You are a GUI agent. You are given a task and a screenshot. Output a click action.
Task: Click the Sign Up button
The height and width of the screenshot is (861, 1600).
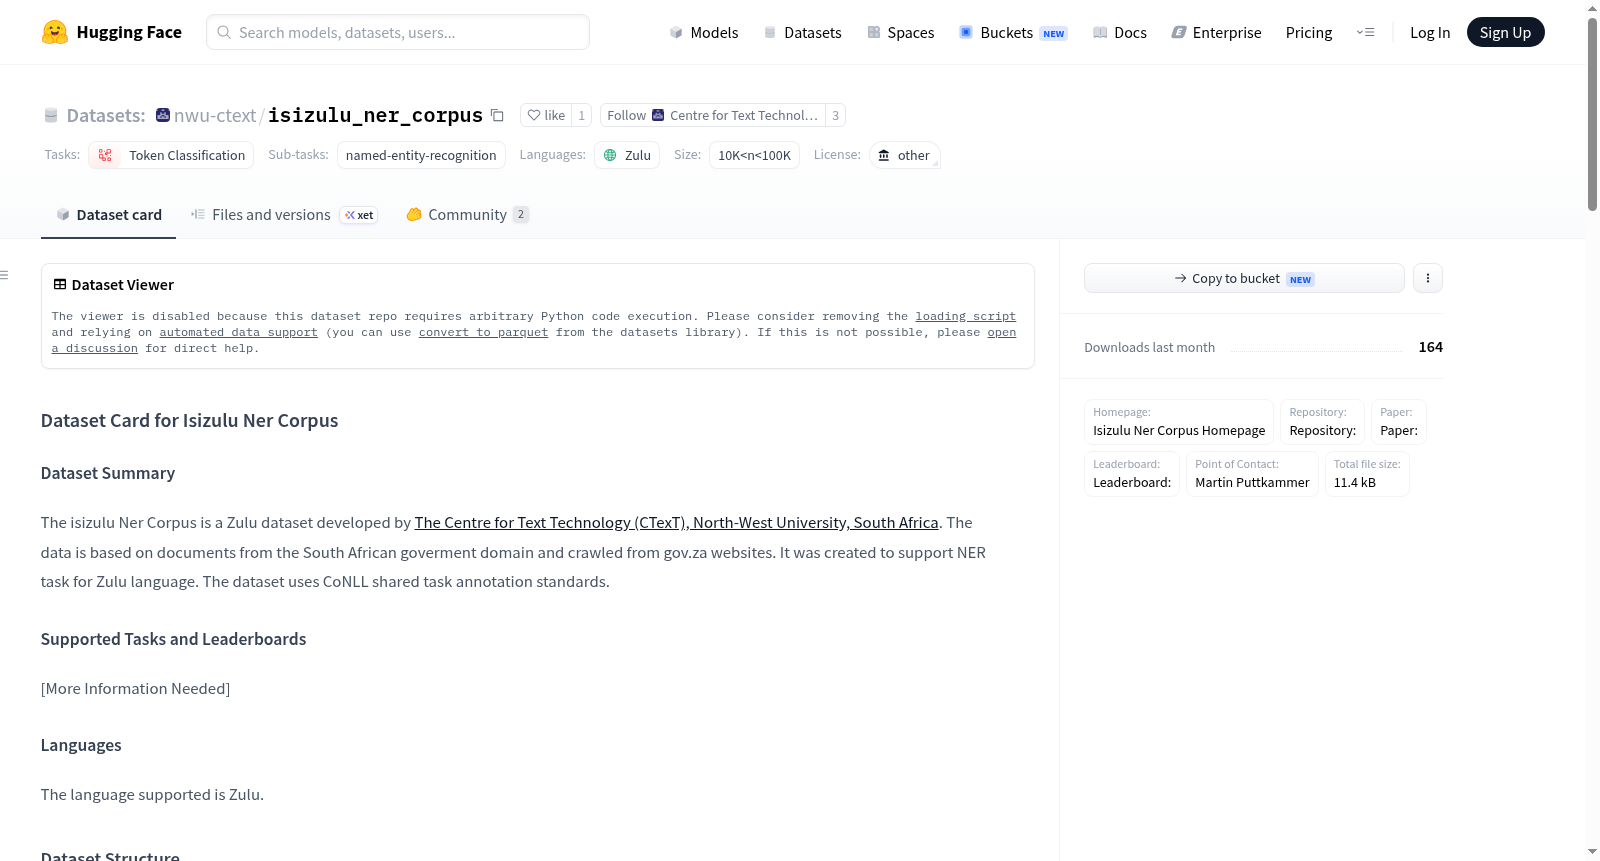click(x=1505, y=32)
